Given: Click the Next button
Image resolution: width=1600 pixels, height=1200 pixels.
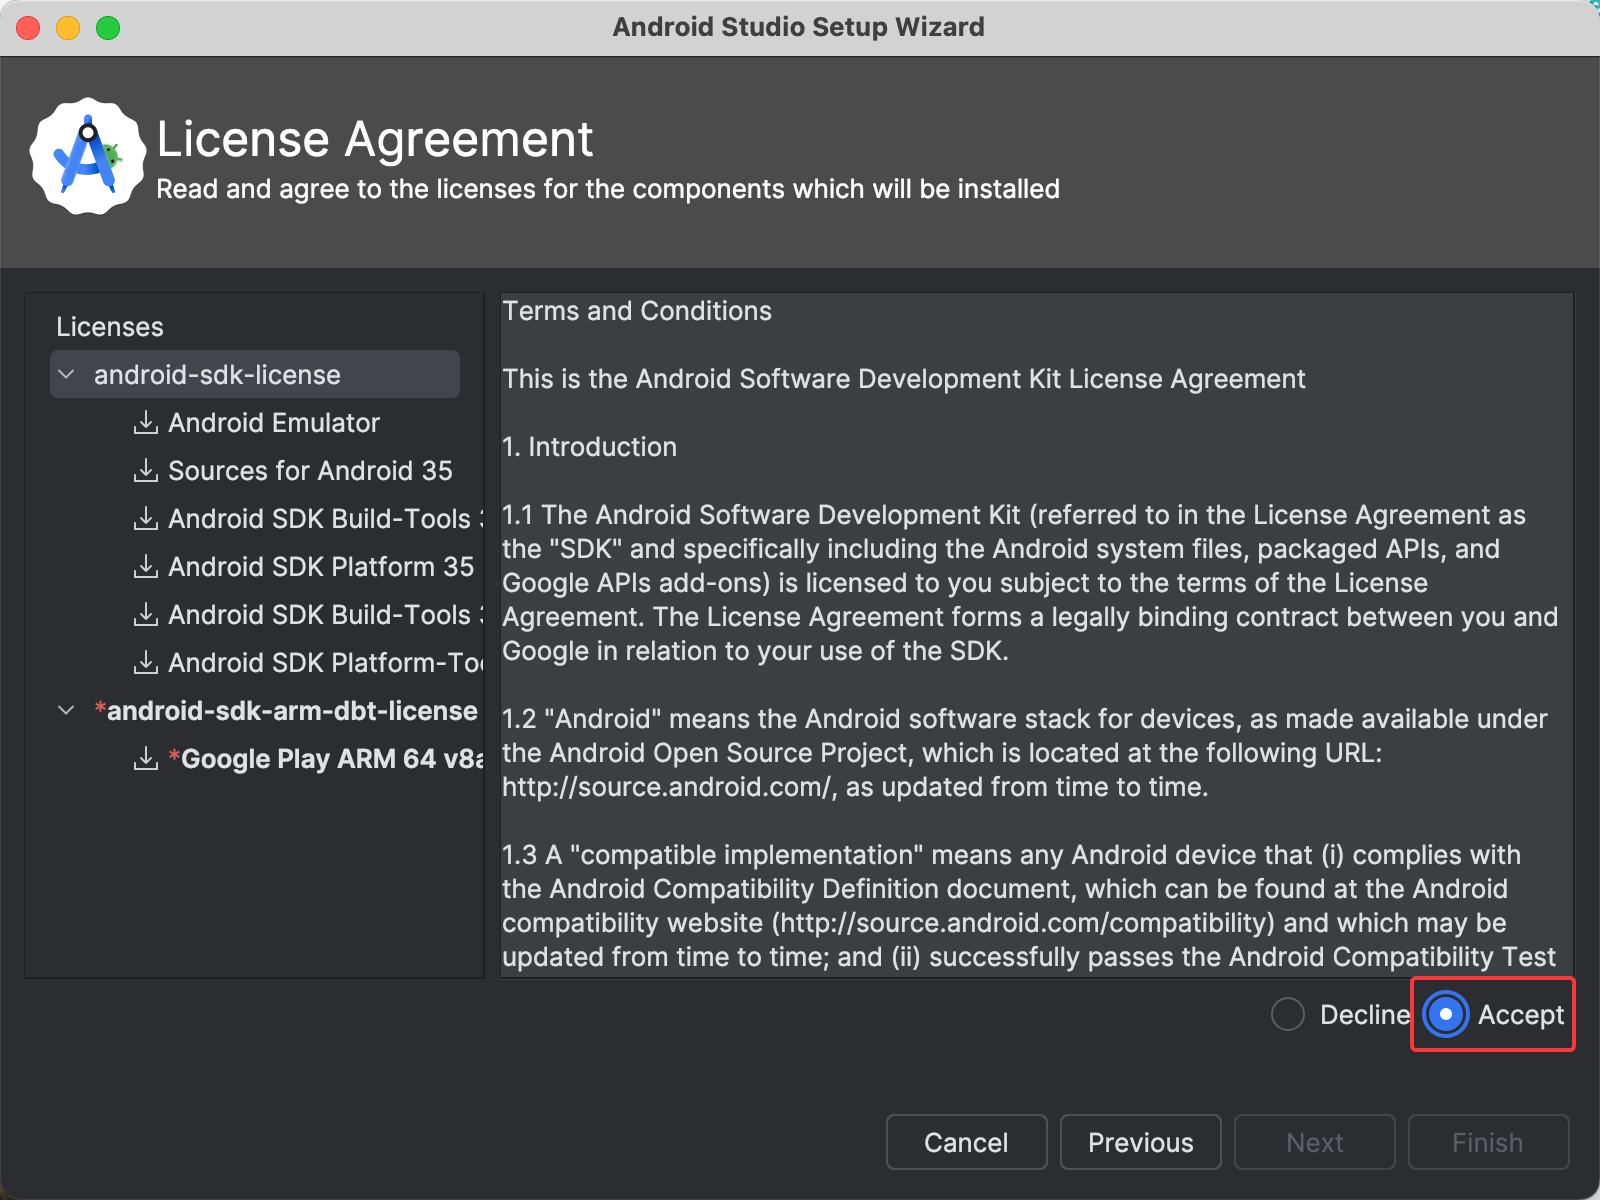Looking at the screenshot, I should (x=1314, y=1142).
